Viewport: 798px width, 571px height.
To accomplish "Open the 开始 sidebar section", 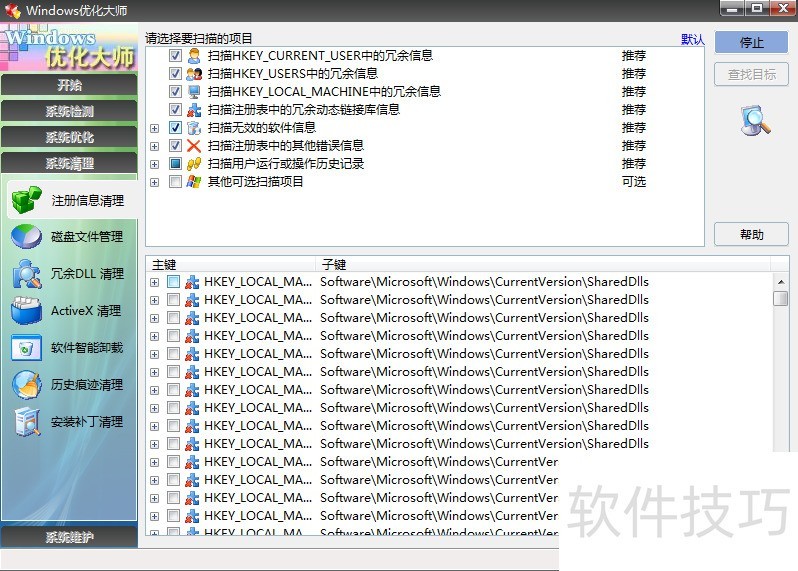I will (69, 85).
